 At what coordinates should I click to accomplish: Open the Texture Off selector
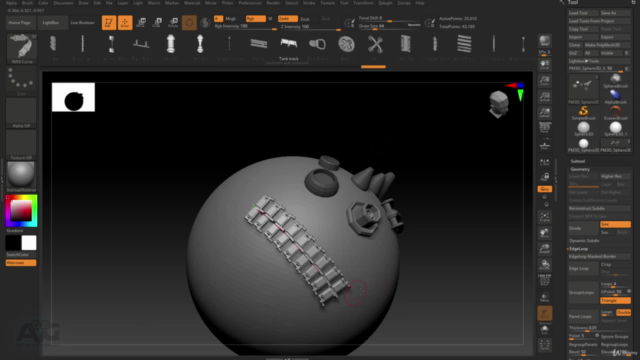pos(21,145)
